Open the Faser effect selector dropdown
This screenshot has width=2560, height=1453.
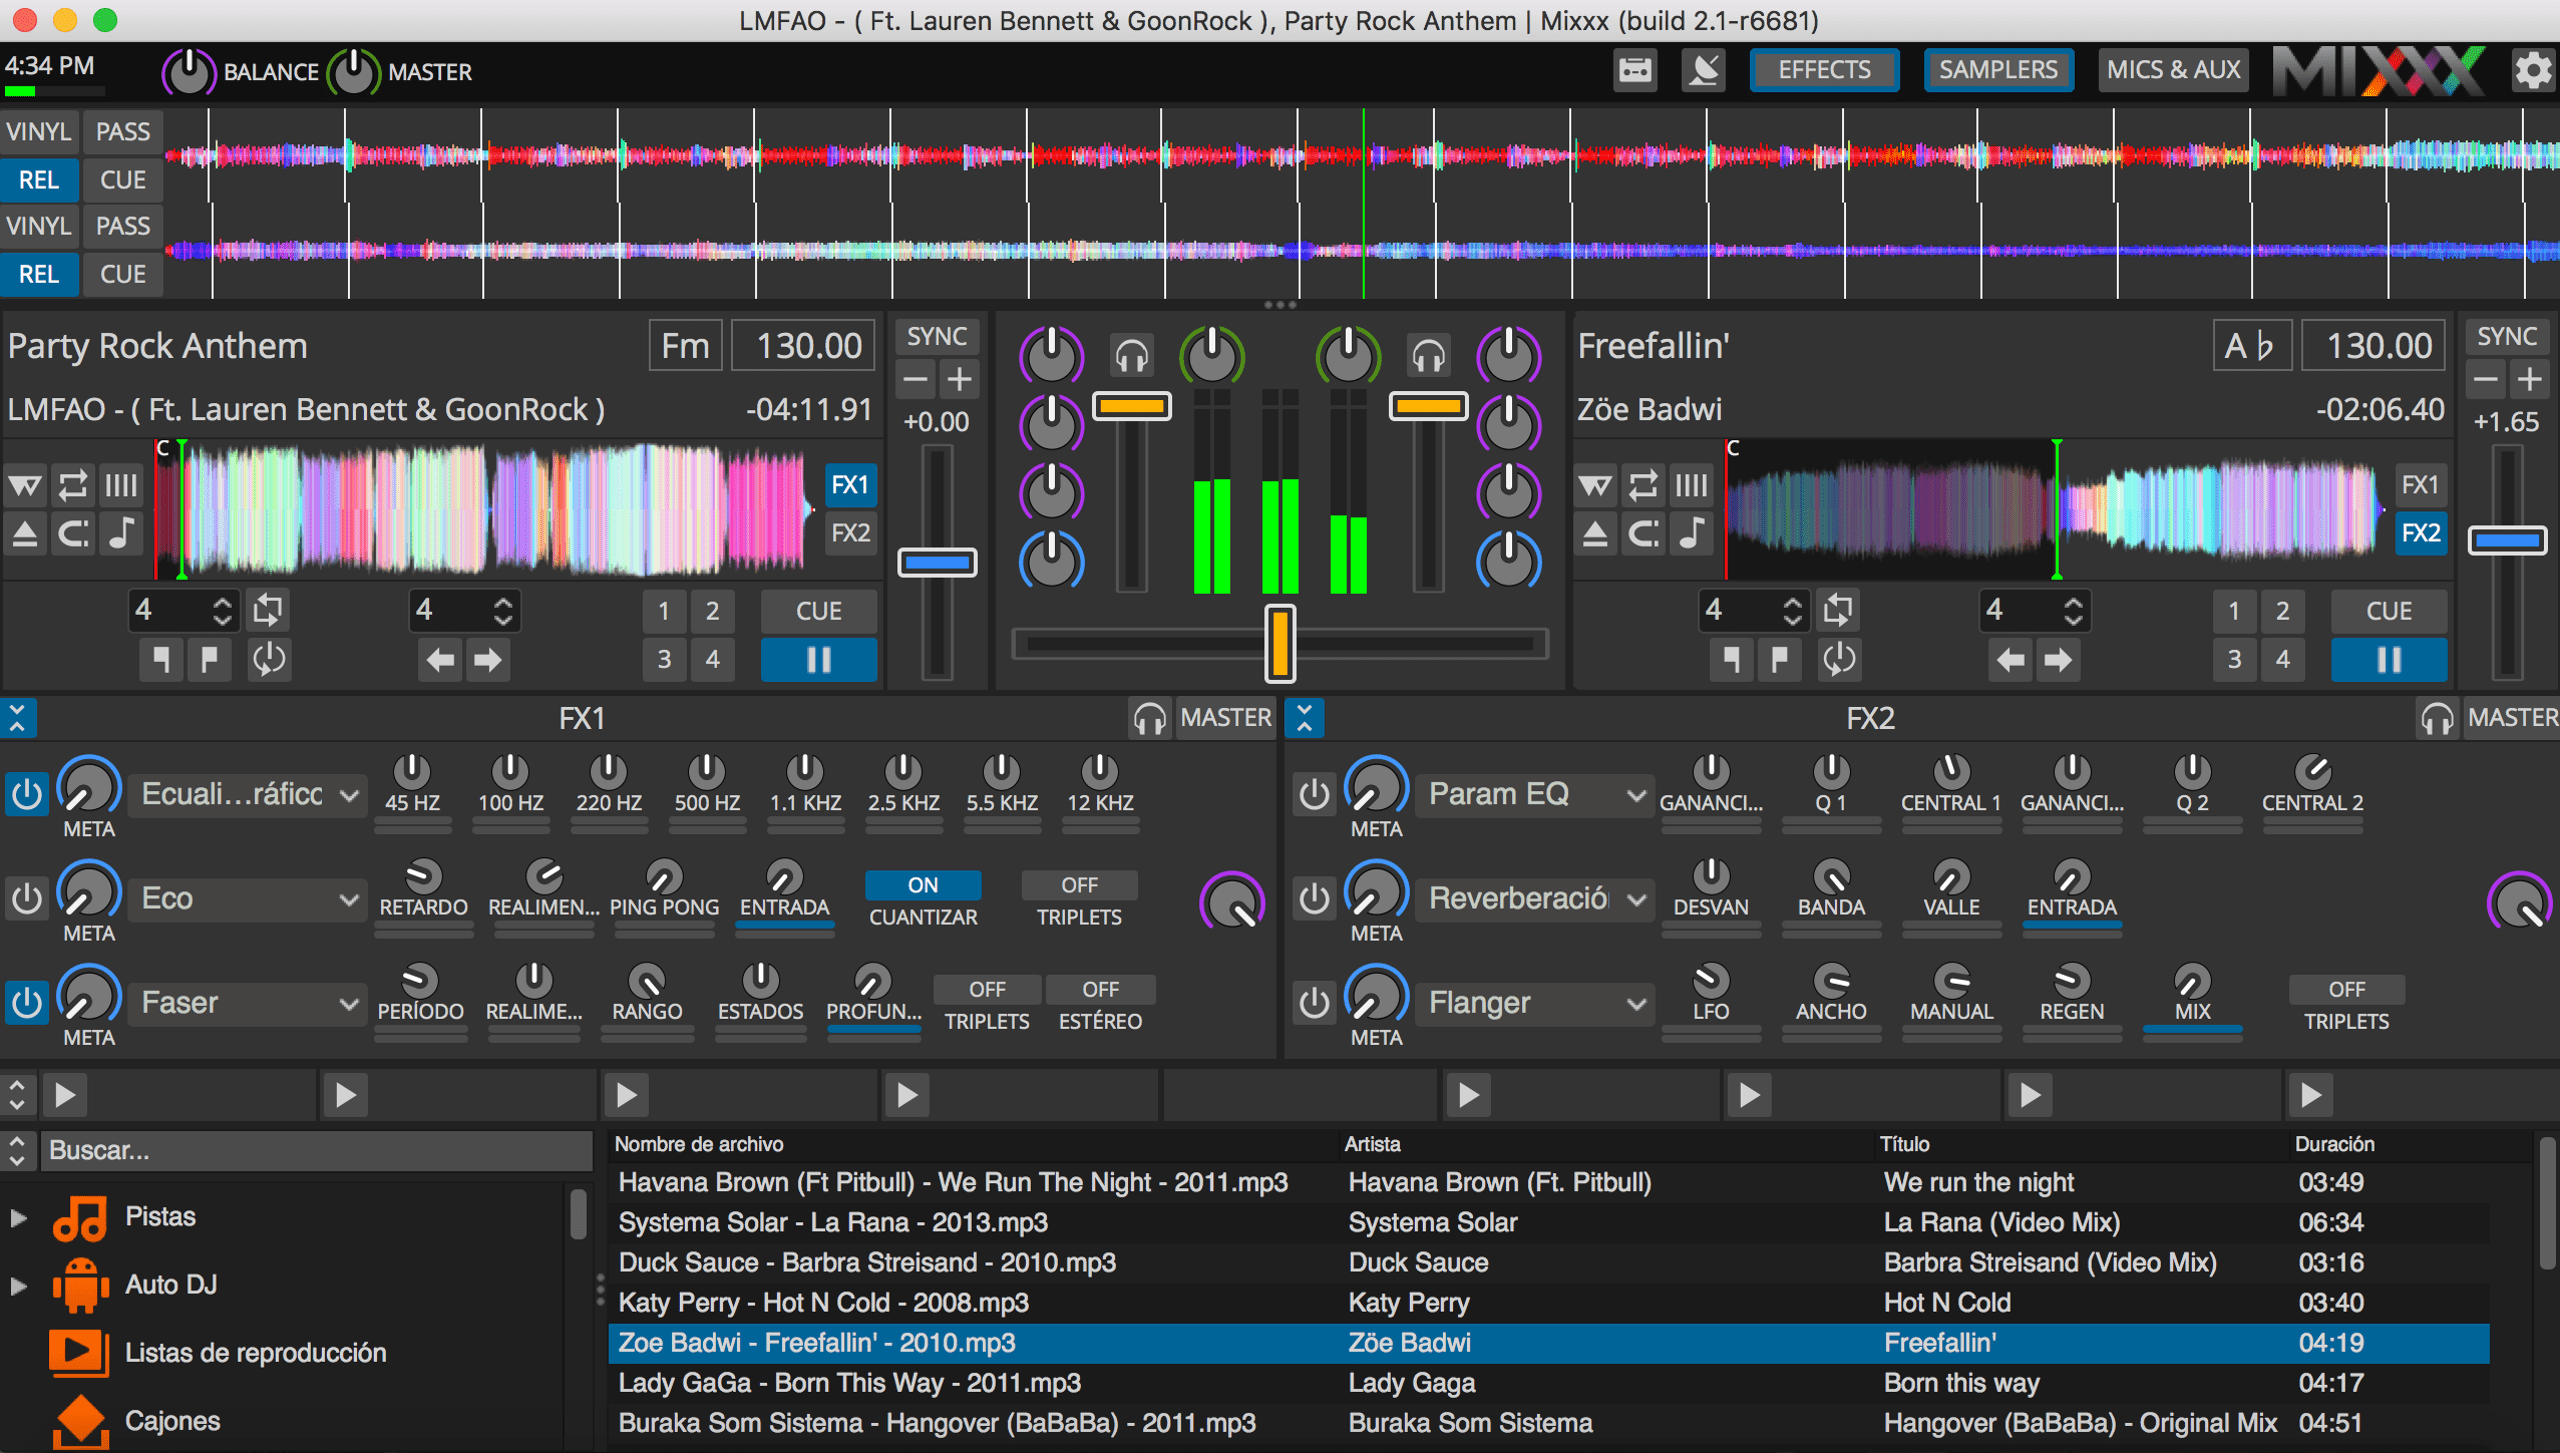coord(248,1003)
